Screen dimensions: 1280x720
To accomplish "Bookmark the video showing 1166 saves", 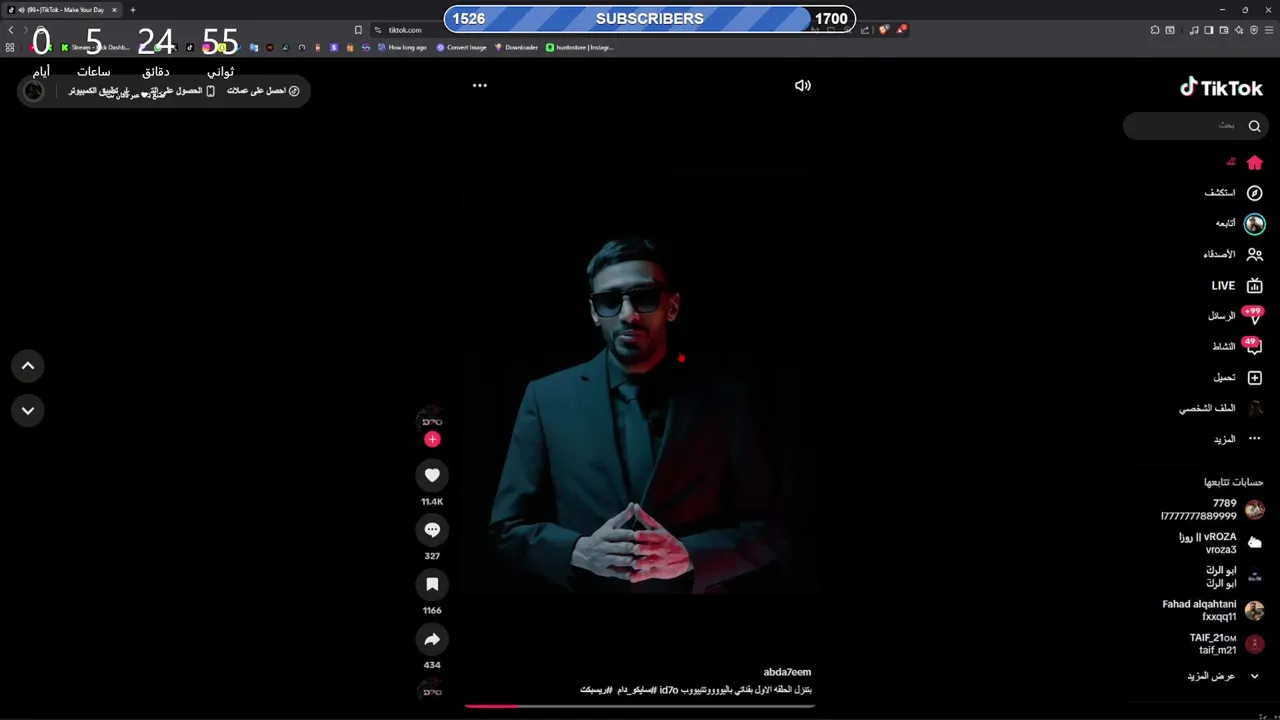I will (x=432, y=584).
